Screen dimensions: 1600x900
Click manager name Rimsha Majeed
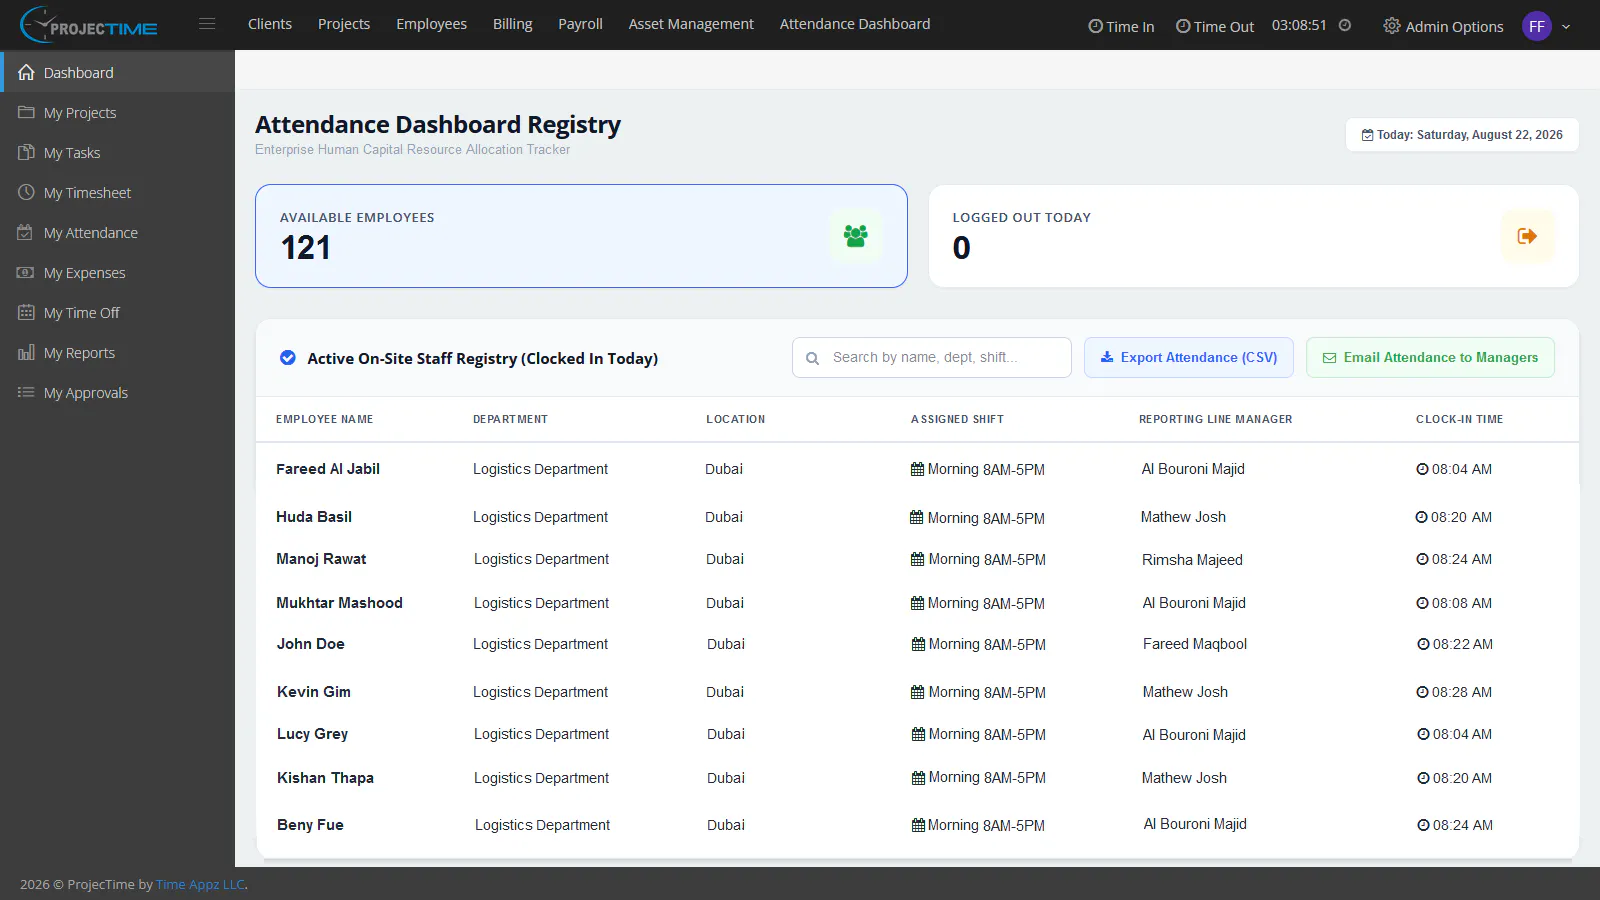(1192, 560)
